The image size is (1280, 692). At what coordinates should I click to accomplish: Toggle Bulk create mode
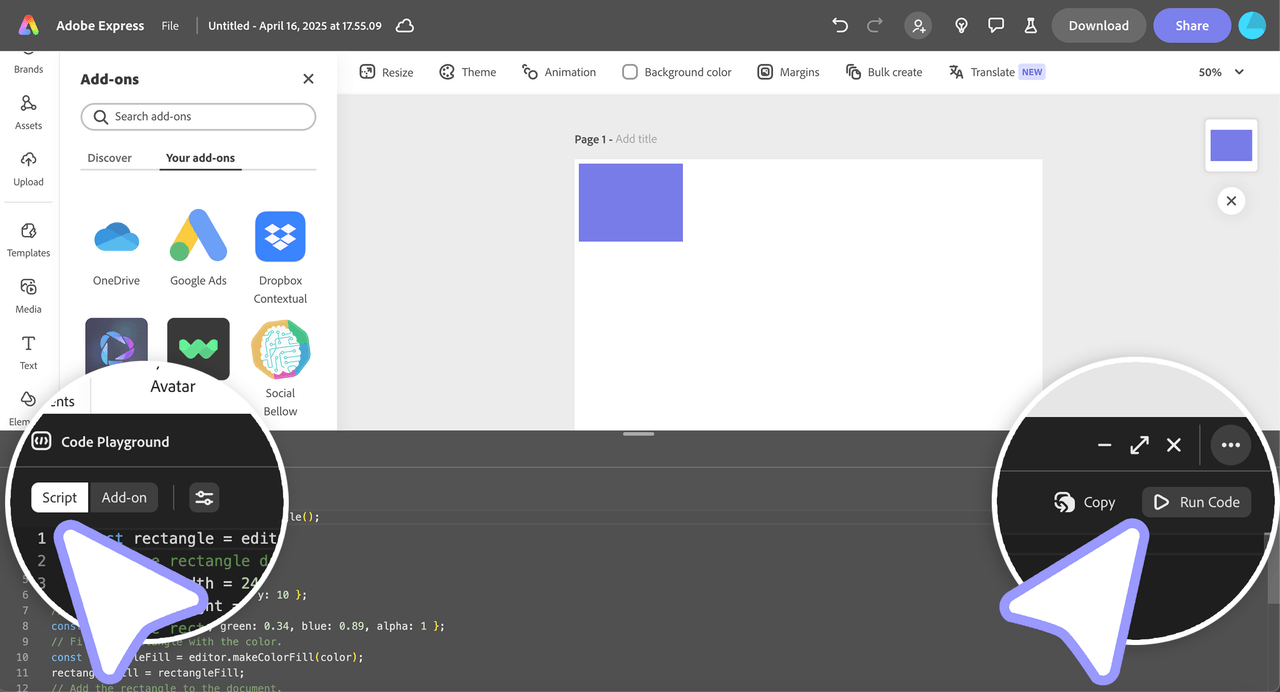point(883,71)
